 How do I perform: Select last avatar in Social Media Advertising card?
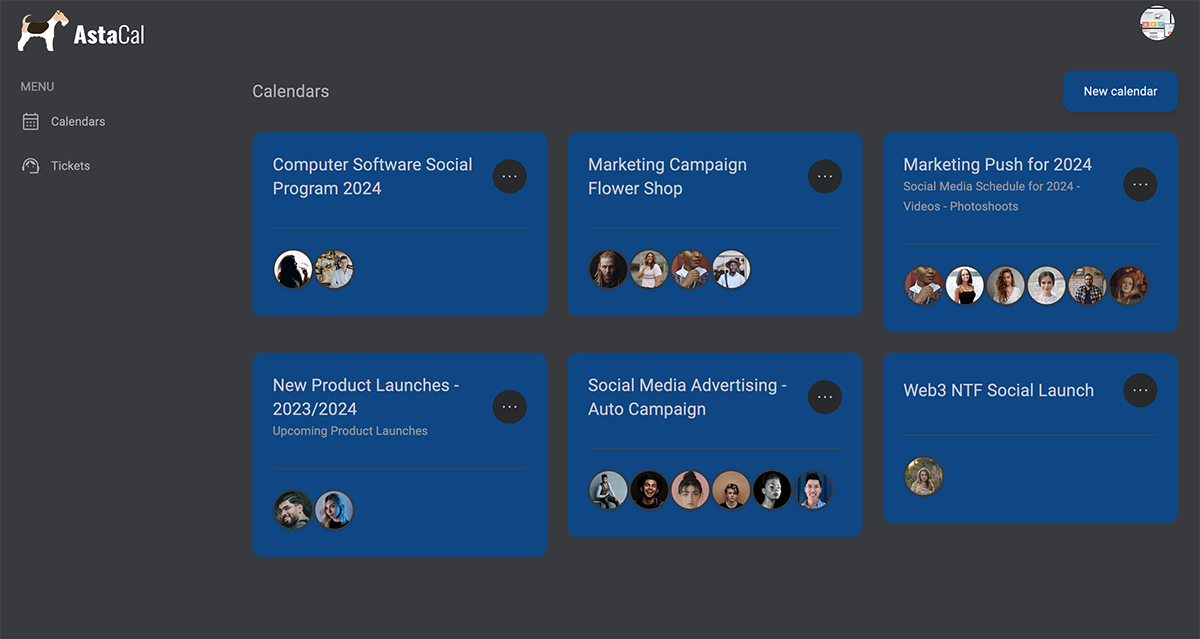(x=813, y=490)
